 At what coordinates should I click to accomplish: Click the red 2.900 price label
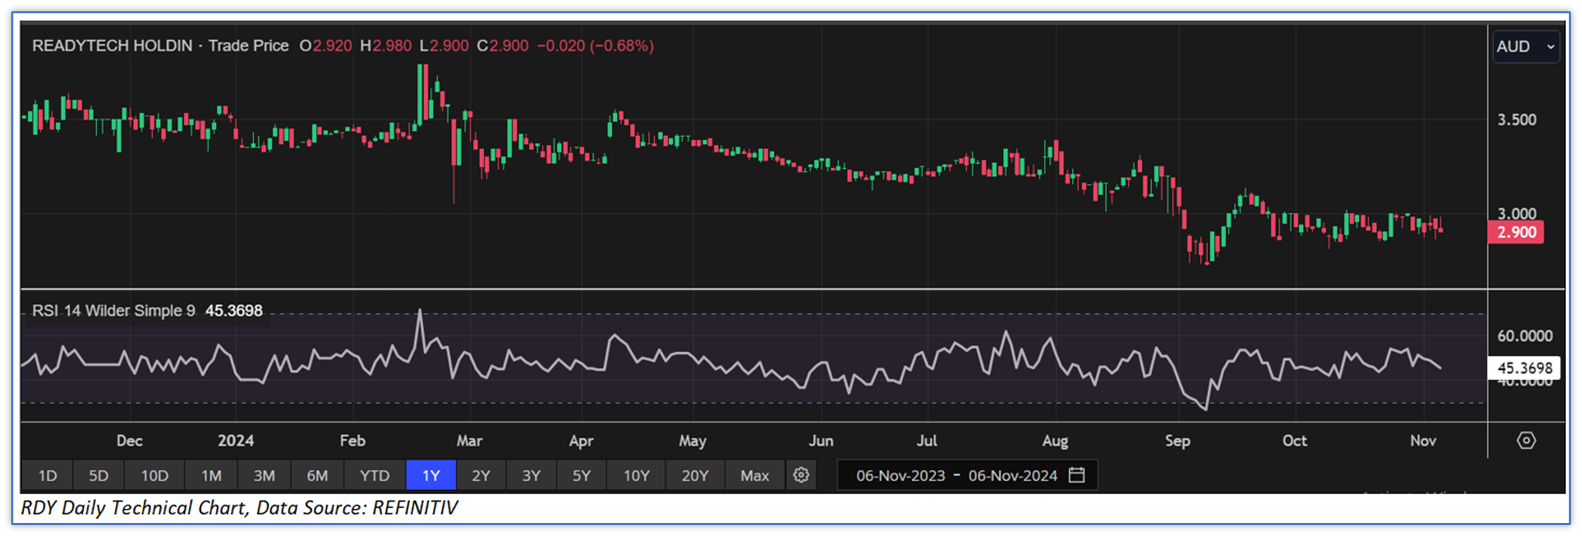click(1516, 232)
